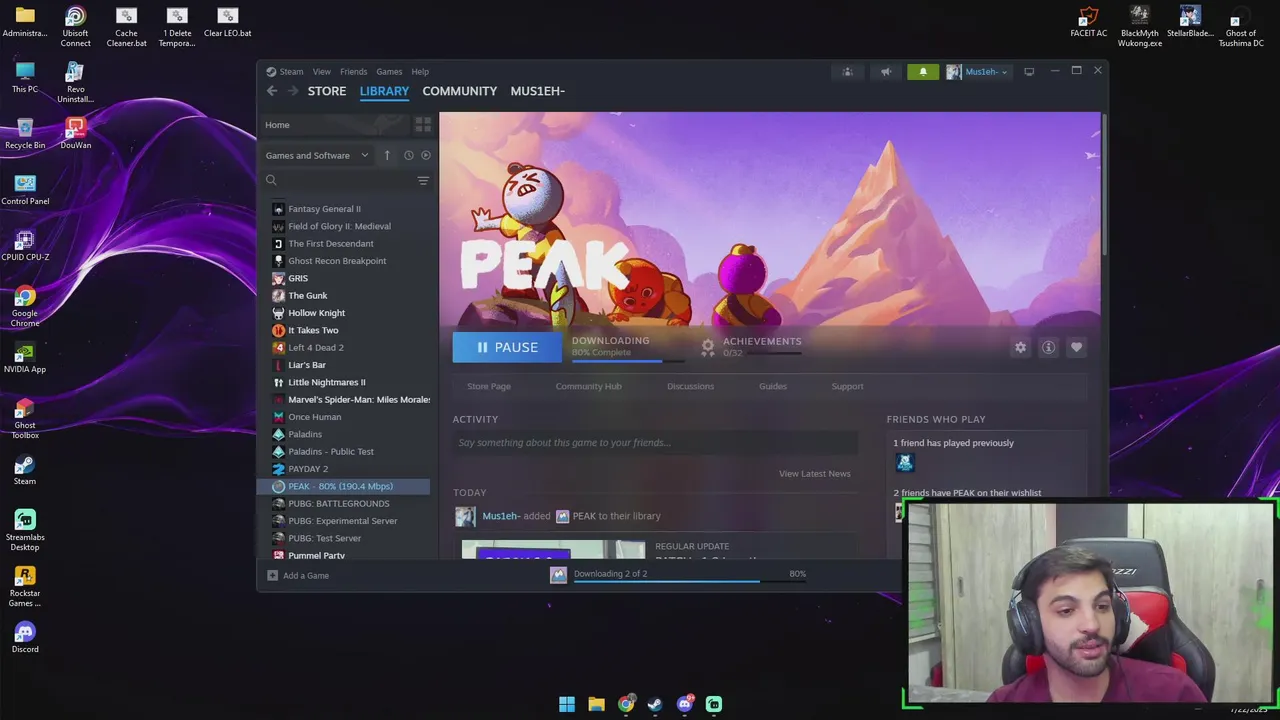Viewport: 1280px width, 720px height.
Task: Select the LIBRARY tab
Action: click(x=384, y=91)
